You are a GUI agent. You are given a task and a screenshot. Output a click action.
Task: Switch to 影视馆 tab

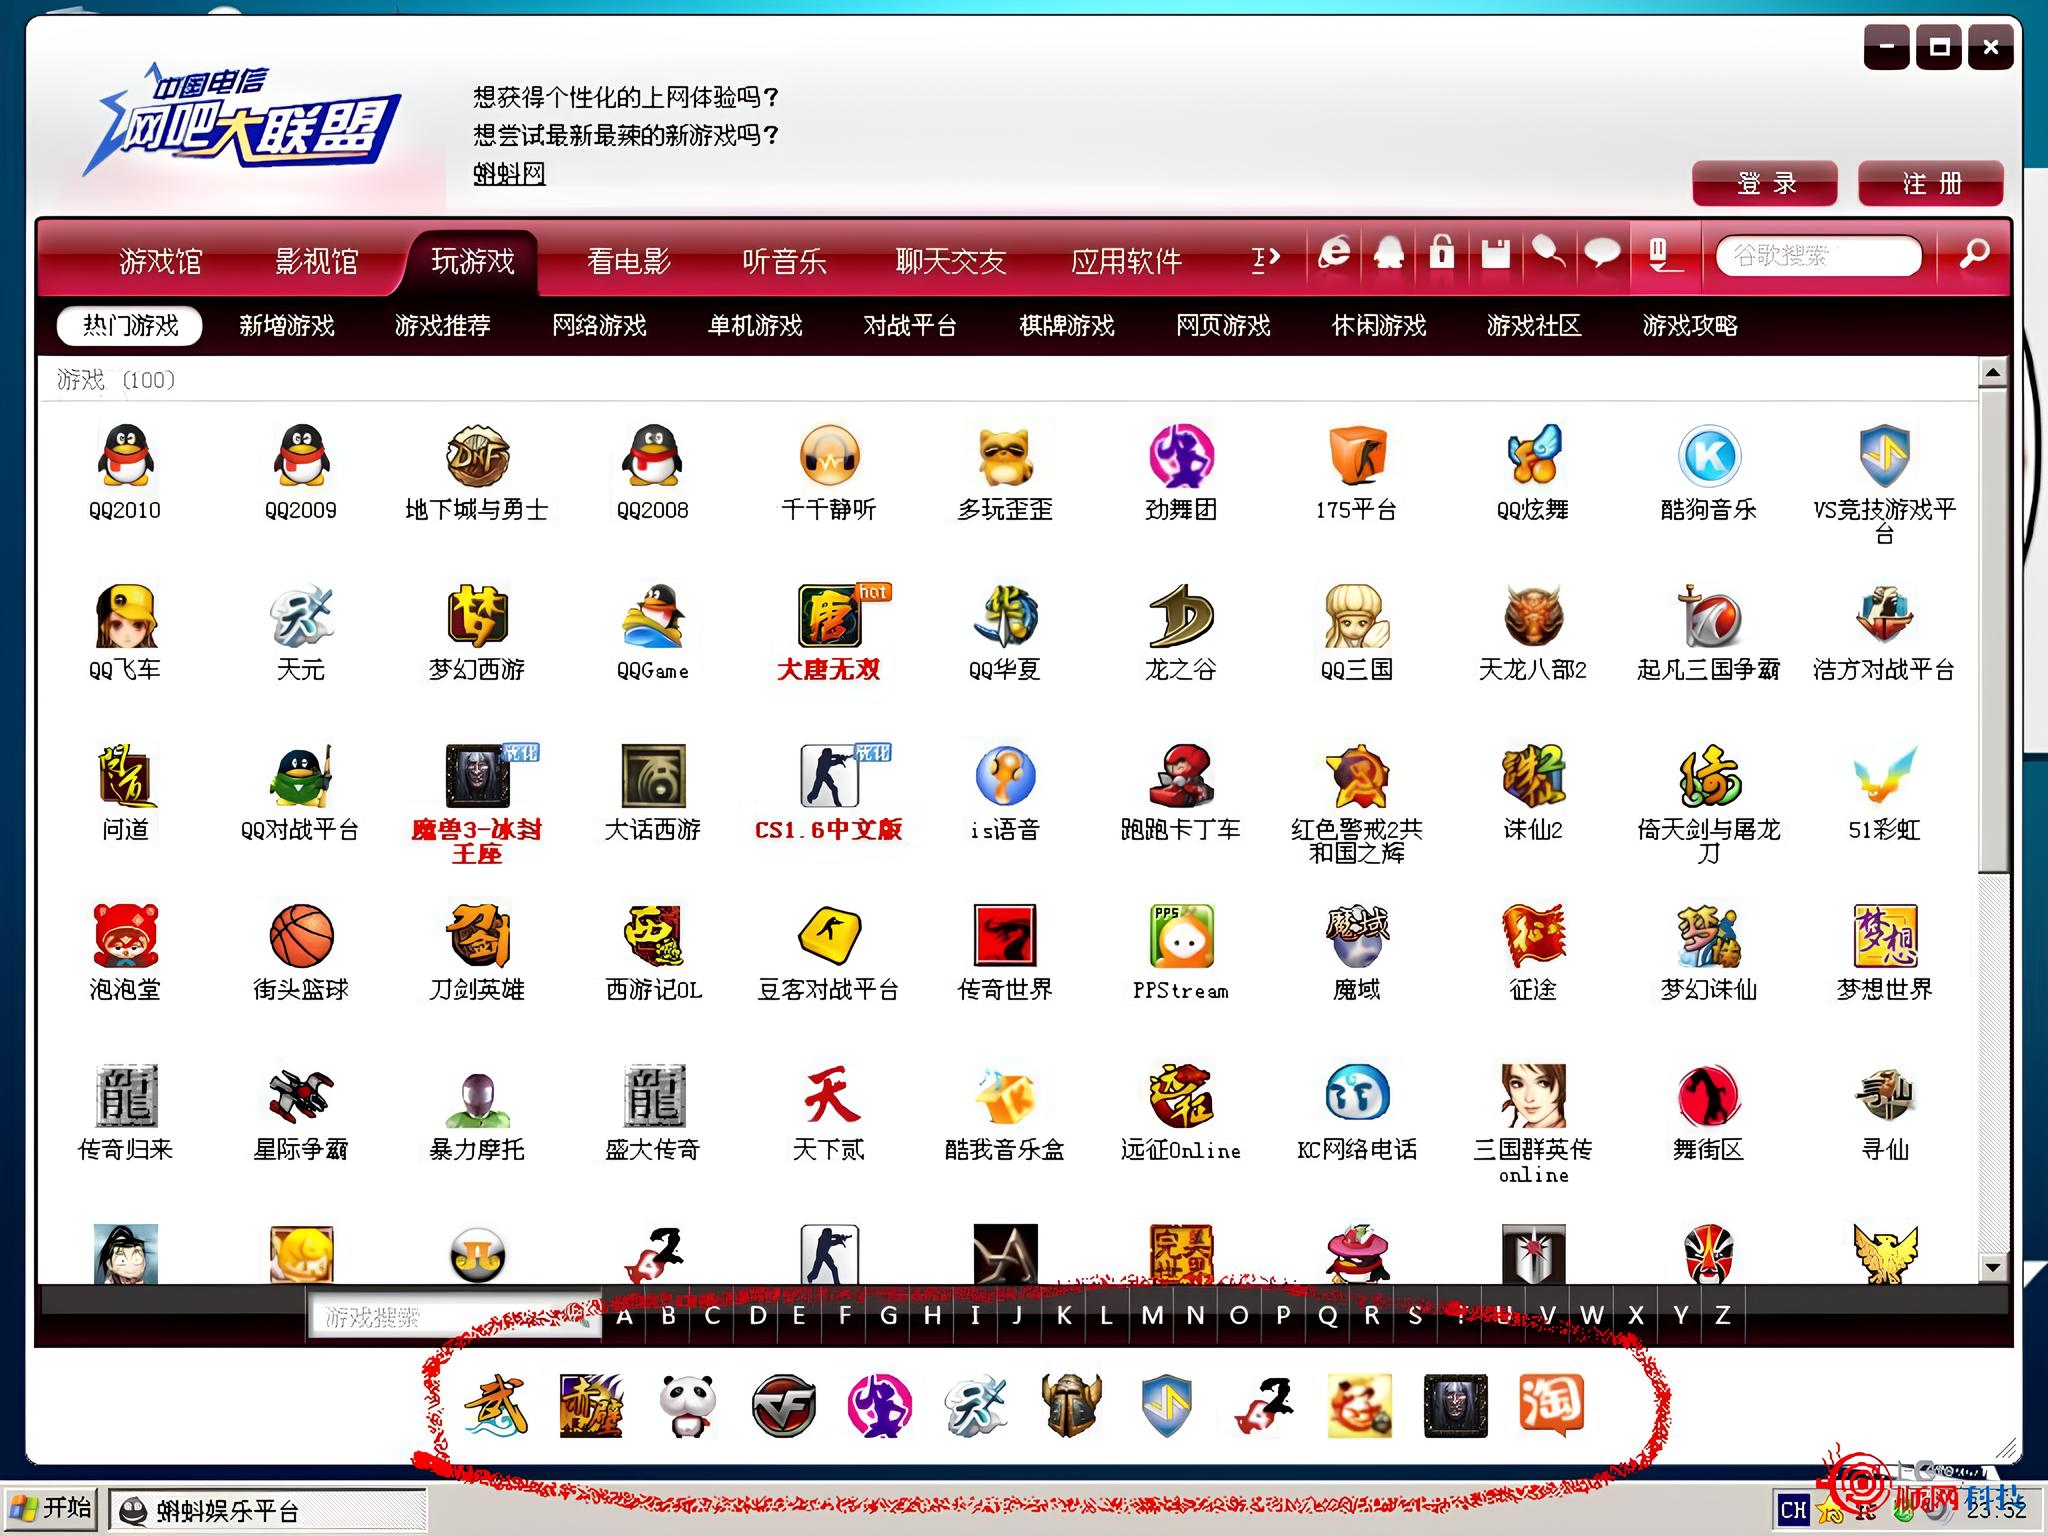317,261
